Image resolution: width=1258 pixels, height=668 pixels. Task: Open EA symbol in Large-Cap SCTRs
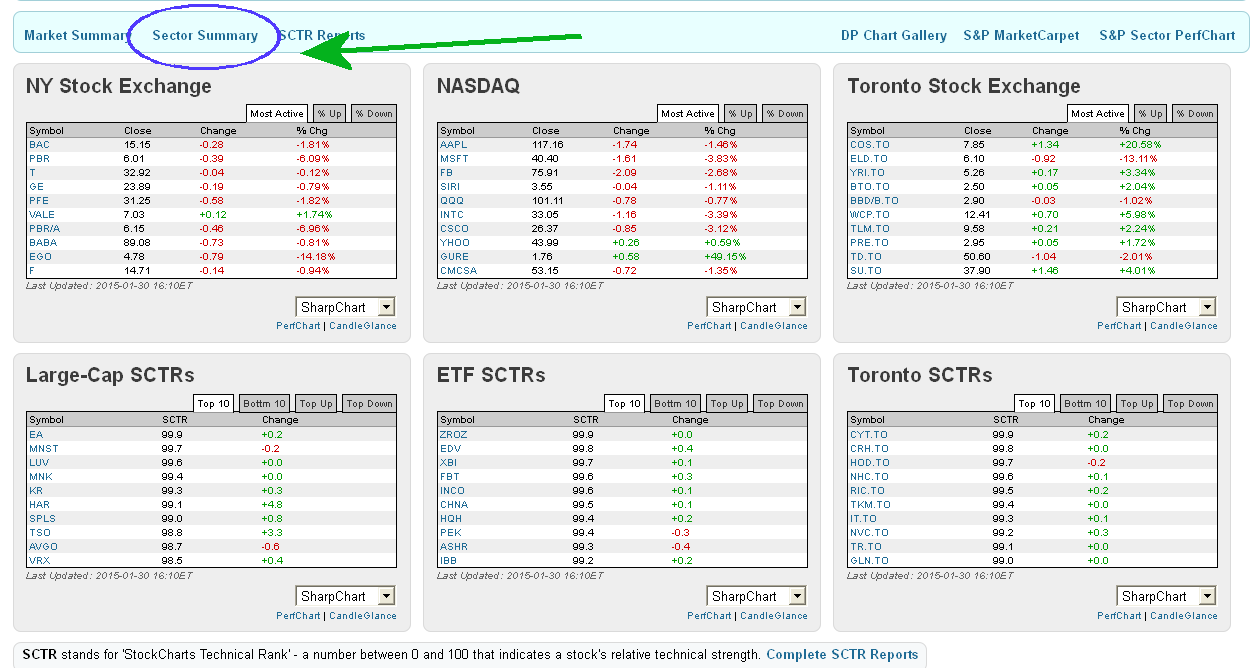tap(36, 435)
